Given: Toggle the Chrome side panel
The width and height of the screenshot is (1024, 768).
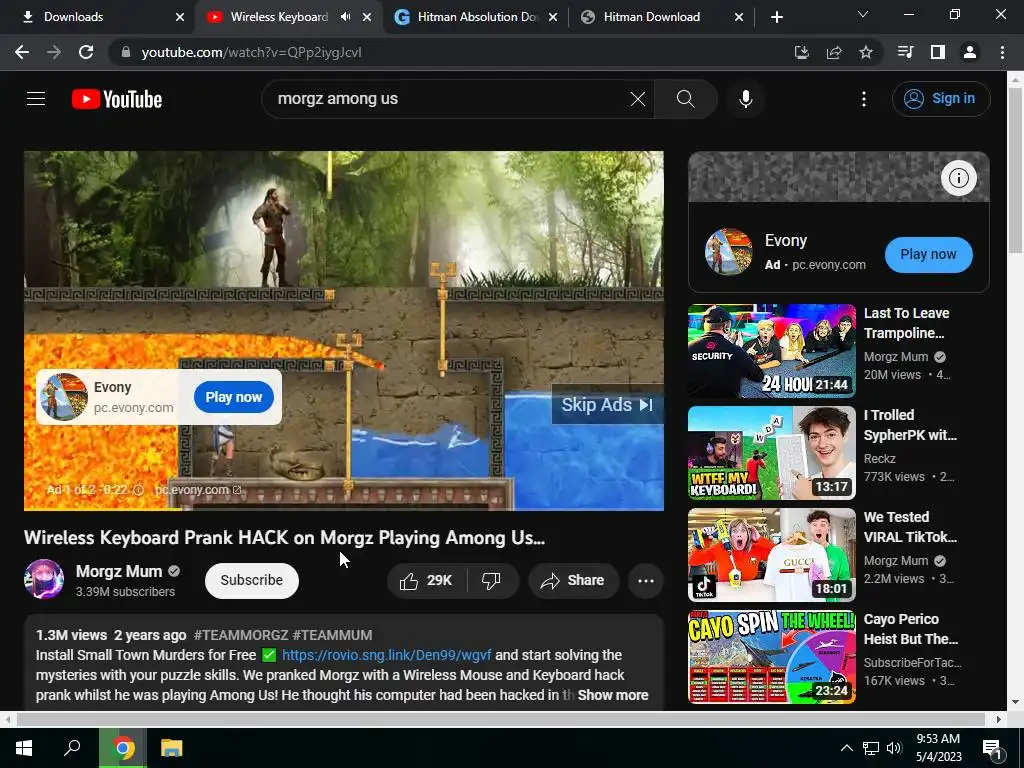Looking at the screenshot, I should pyautogui.click(x=938, y=52).
